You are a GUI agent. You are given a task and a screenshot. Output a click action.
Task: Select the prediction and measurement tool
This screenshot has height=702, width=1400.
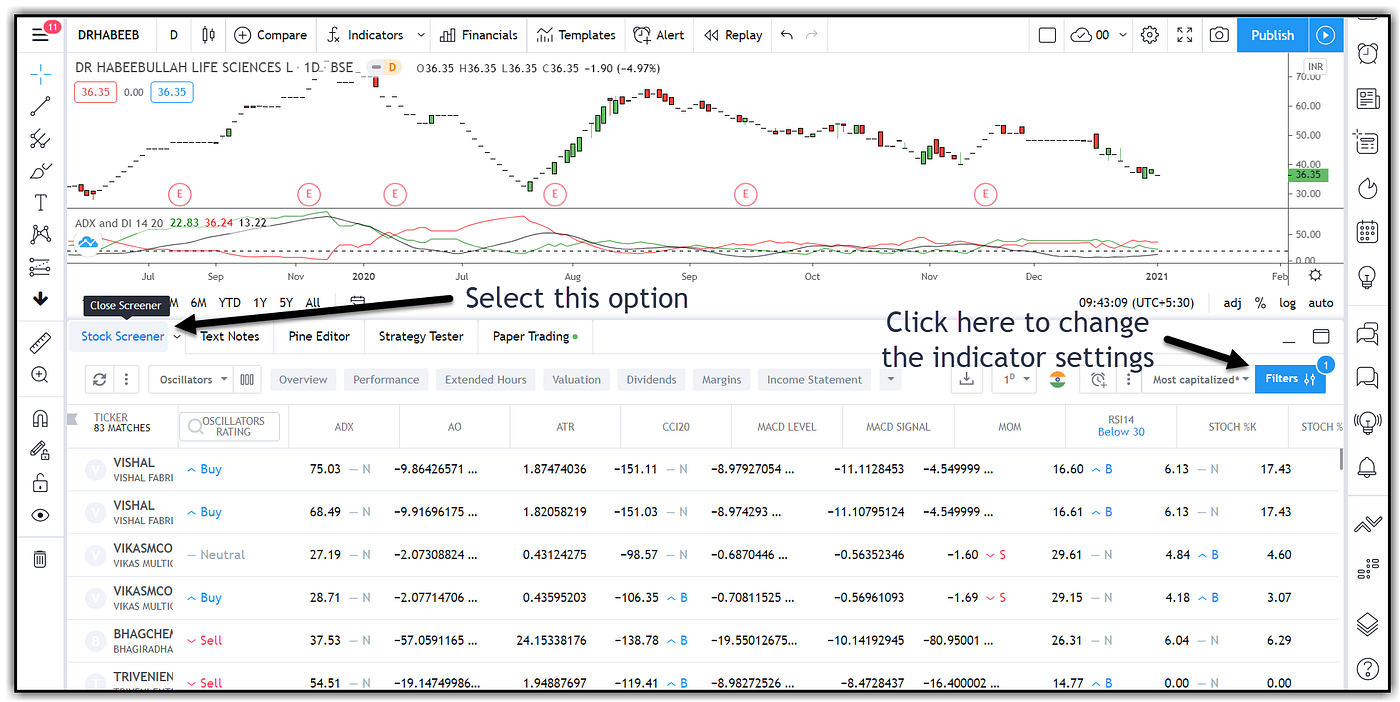point(40,267)
